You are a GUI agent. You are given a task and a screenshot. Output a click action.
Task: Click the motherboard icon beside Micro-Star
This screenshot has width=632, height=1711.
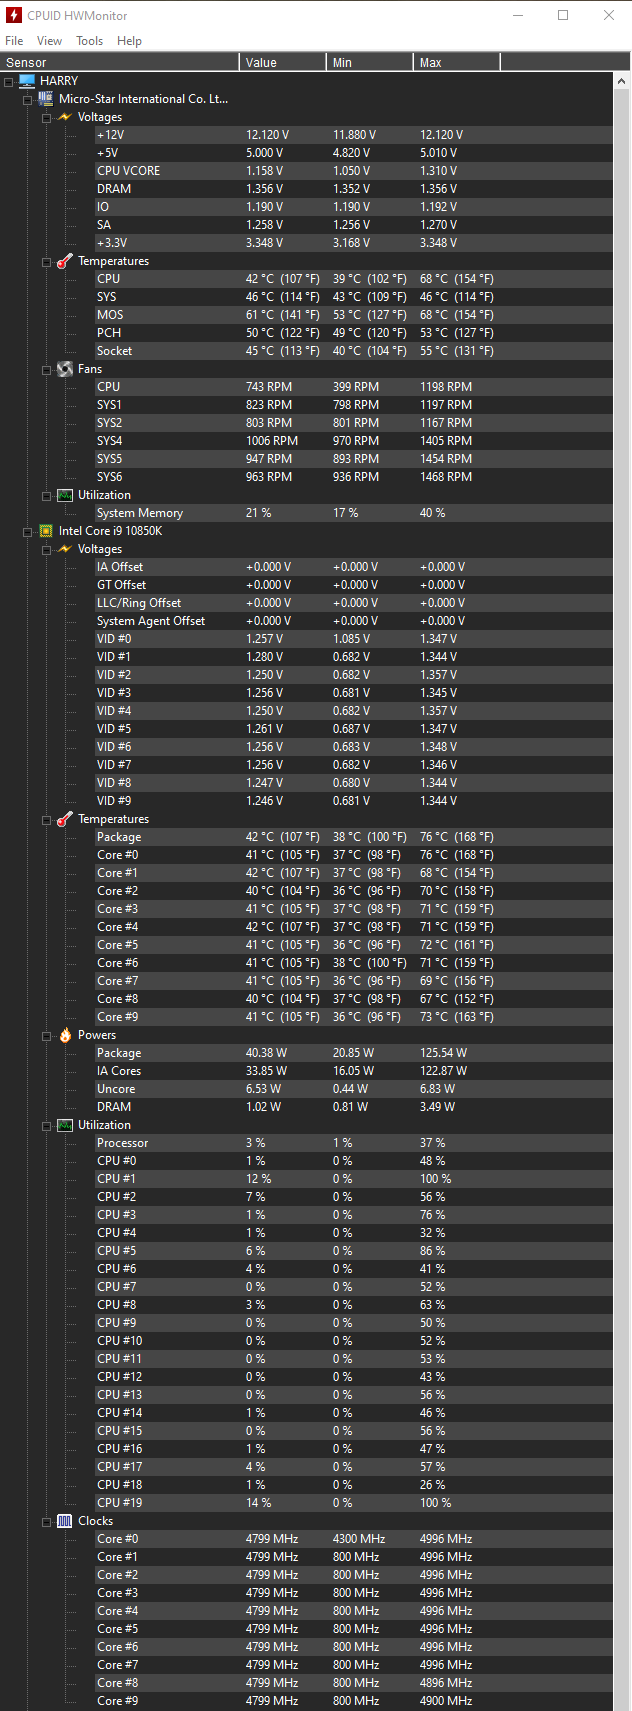pyautogui.click(x=46, y=99)
